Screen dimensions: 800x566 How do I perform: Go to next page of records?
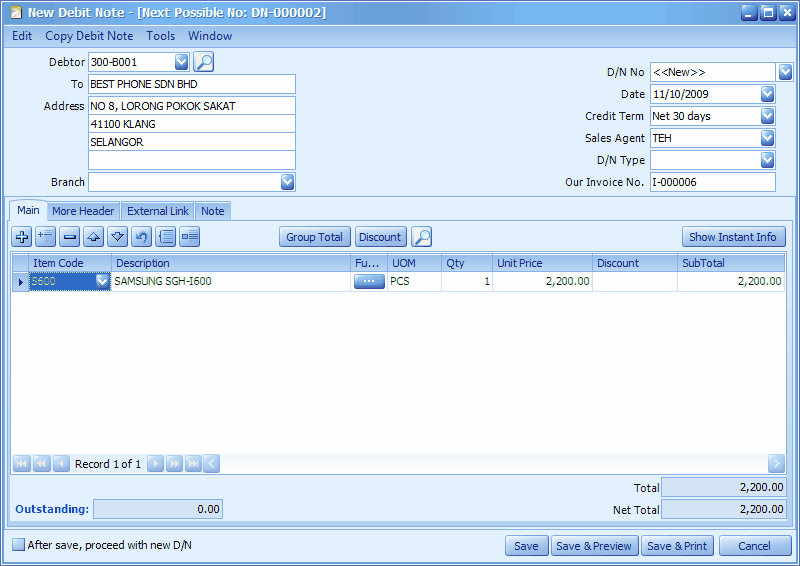coord(174,463)
